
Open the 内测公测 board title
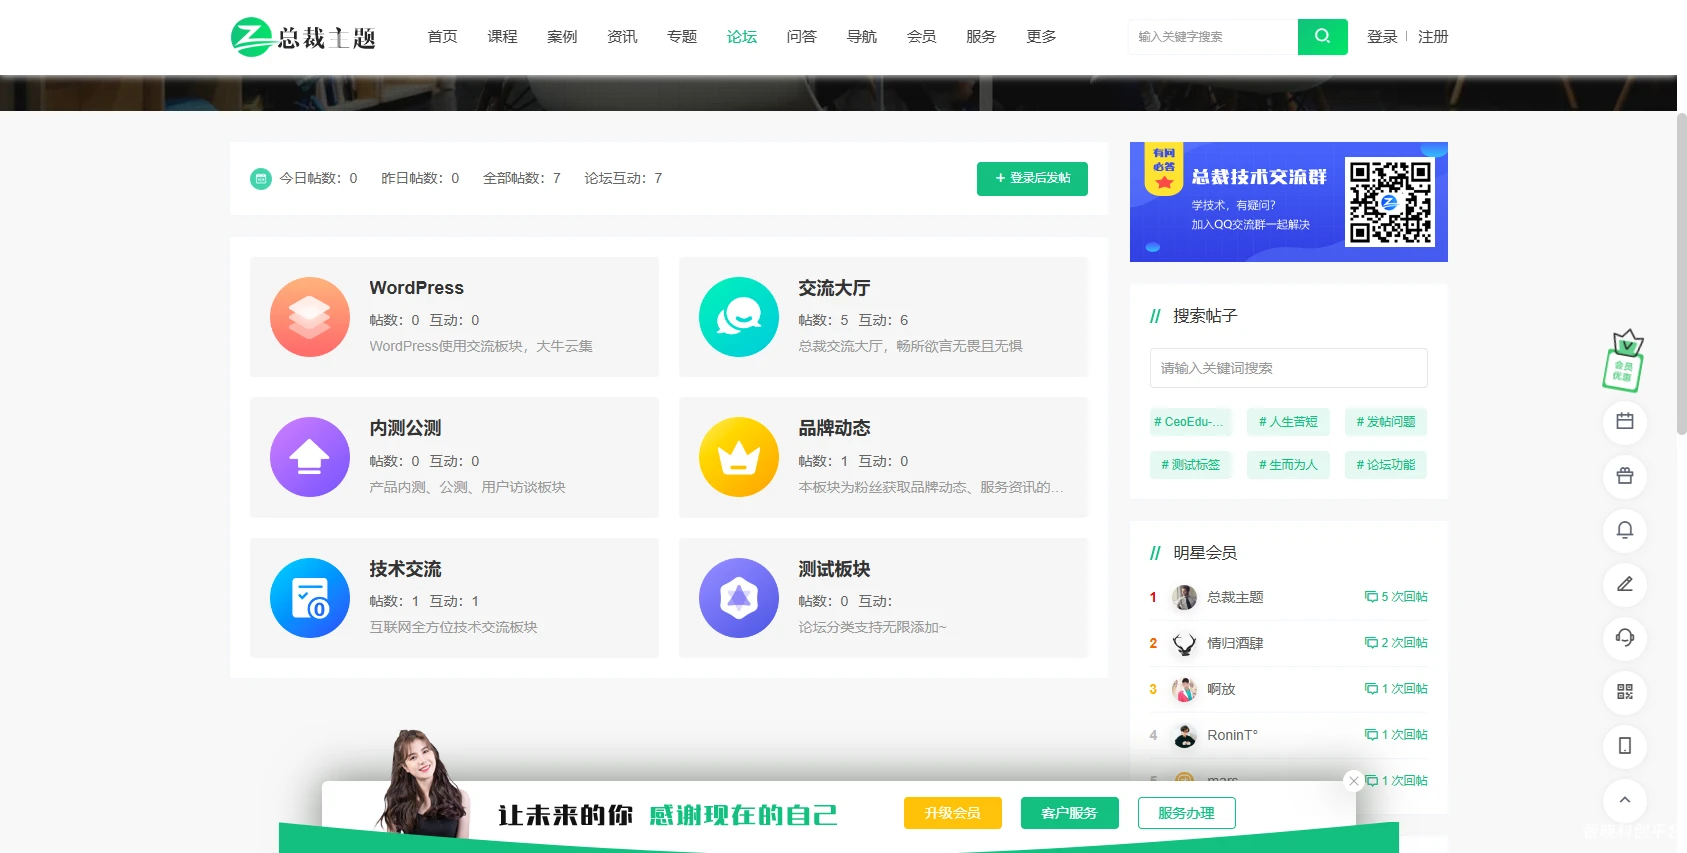405,428
